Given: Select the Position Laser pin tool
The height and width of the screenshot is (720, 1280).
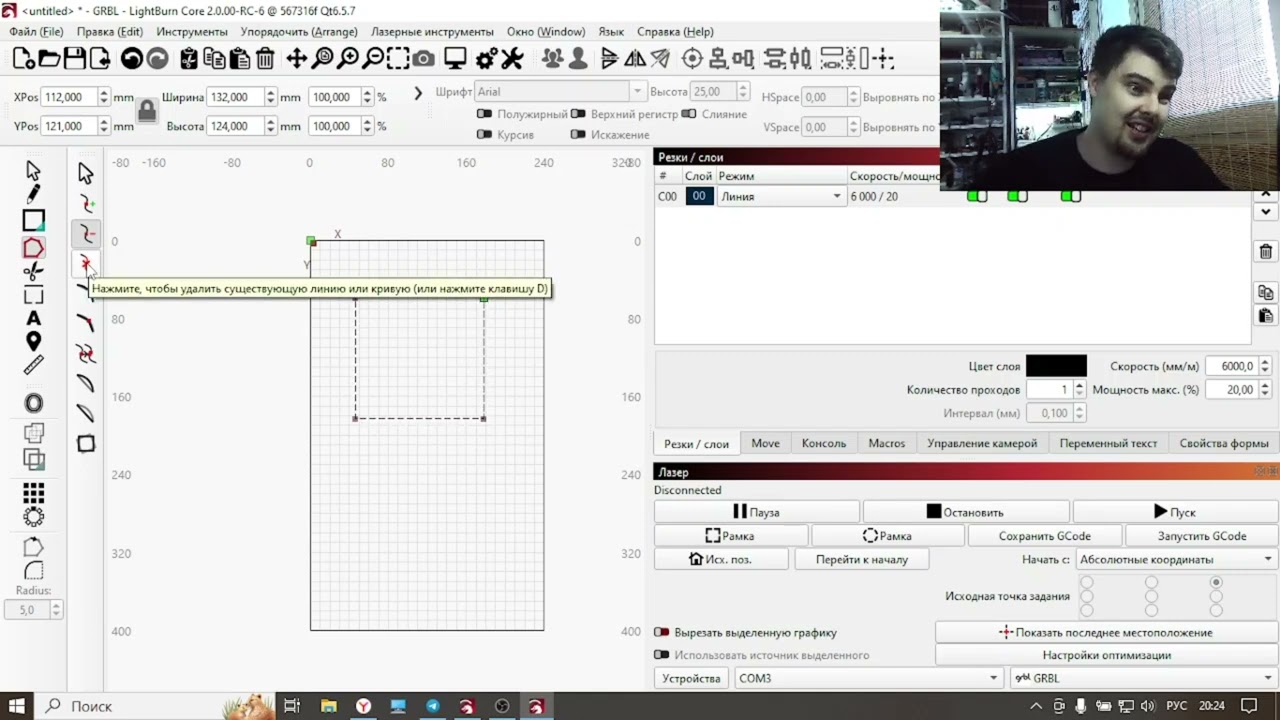Looking at the screenshot, I should (x=33, y=343).
